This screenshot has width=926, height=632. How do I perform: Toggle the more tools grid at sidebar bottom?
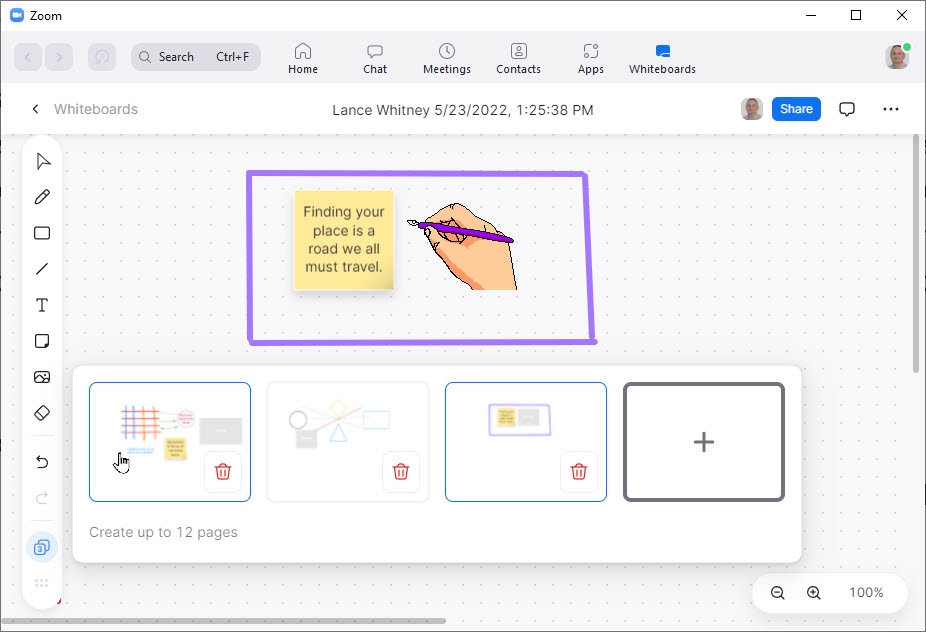42,583
